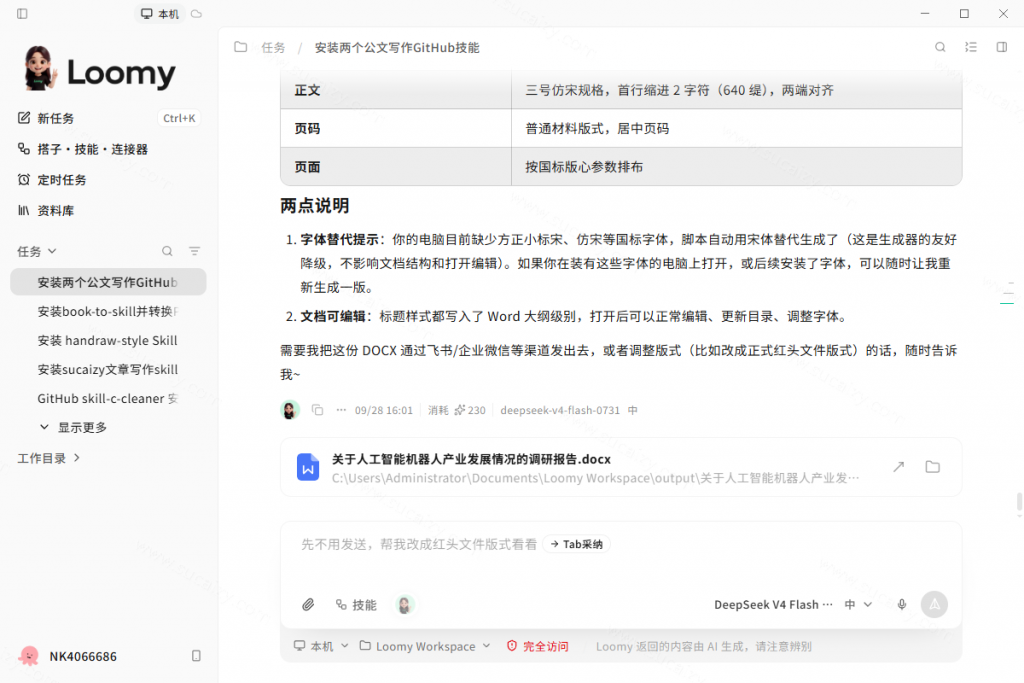Toggle the left sidebar panel icon
This screenshot has height=683, width=1024.
tap(22, 14)
